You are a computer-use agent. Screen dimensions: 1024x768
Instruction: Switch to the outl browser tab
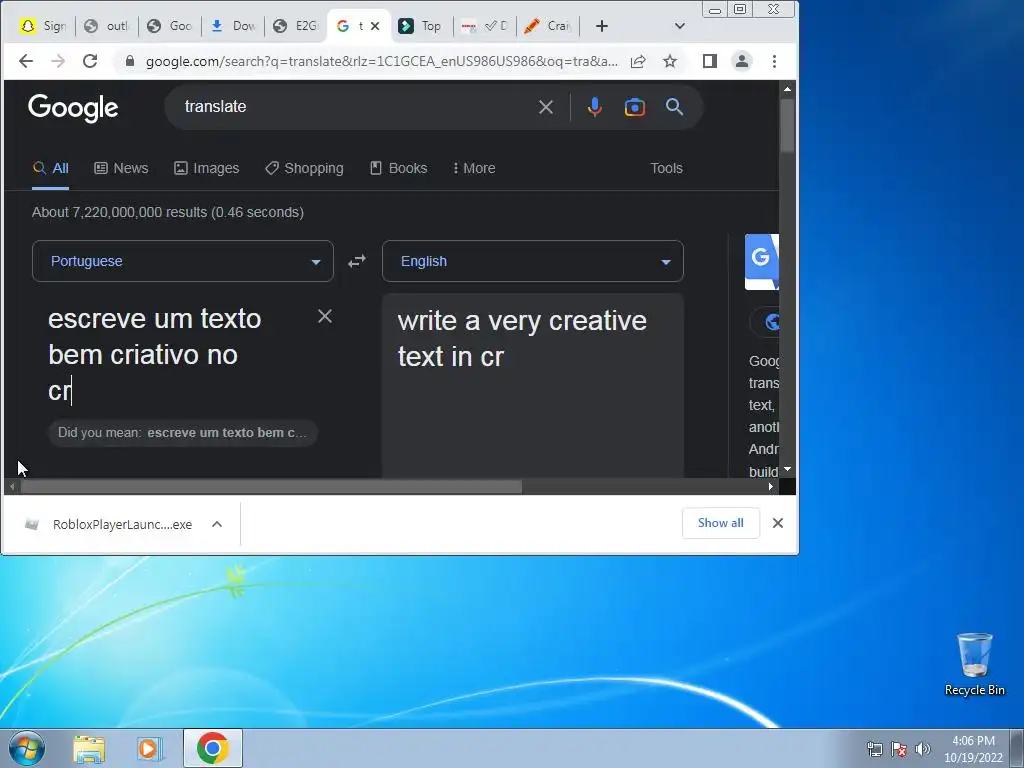107,26
